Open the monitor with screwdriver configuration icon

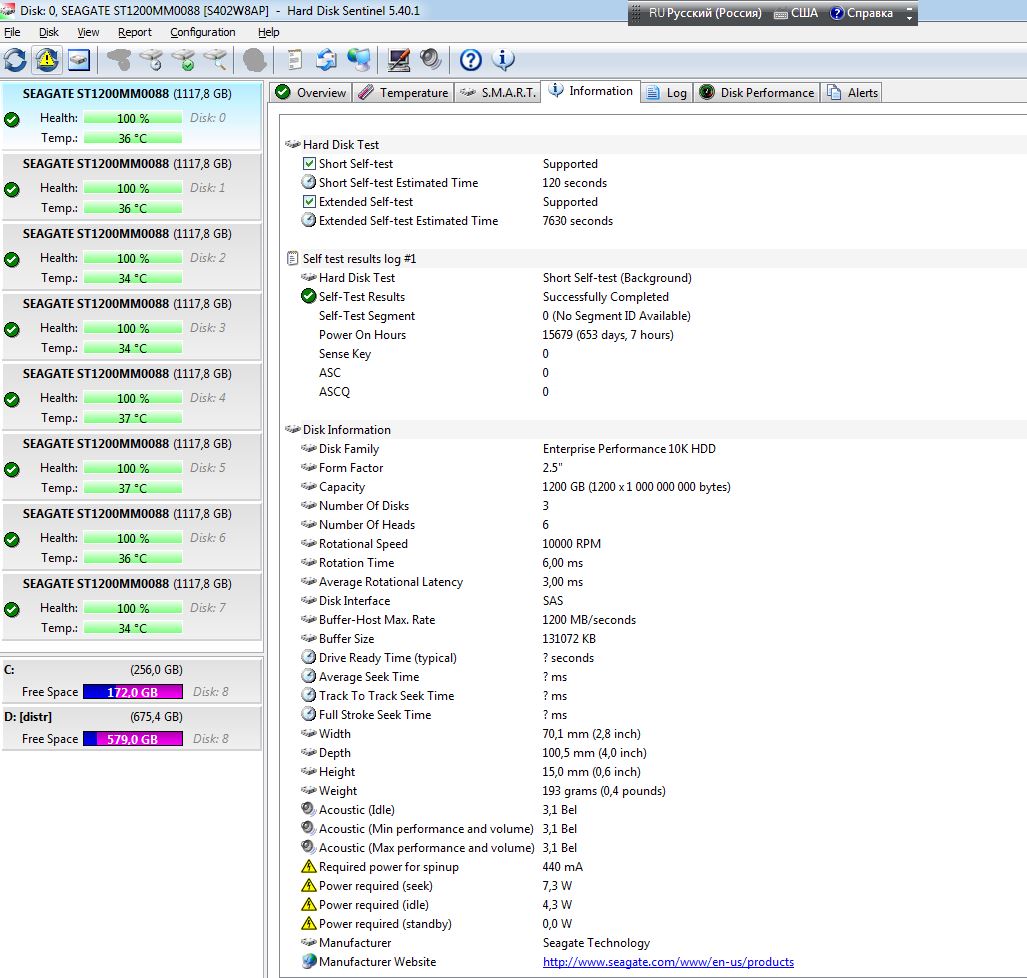click(x=399, y=60)
